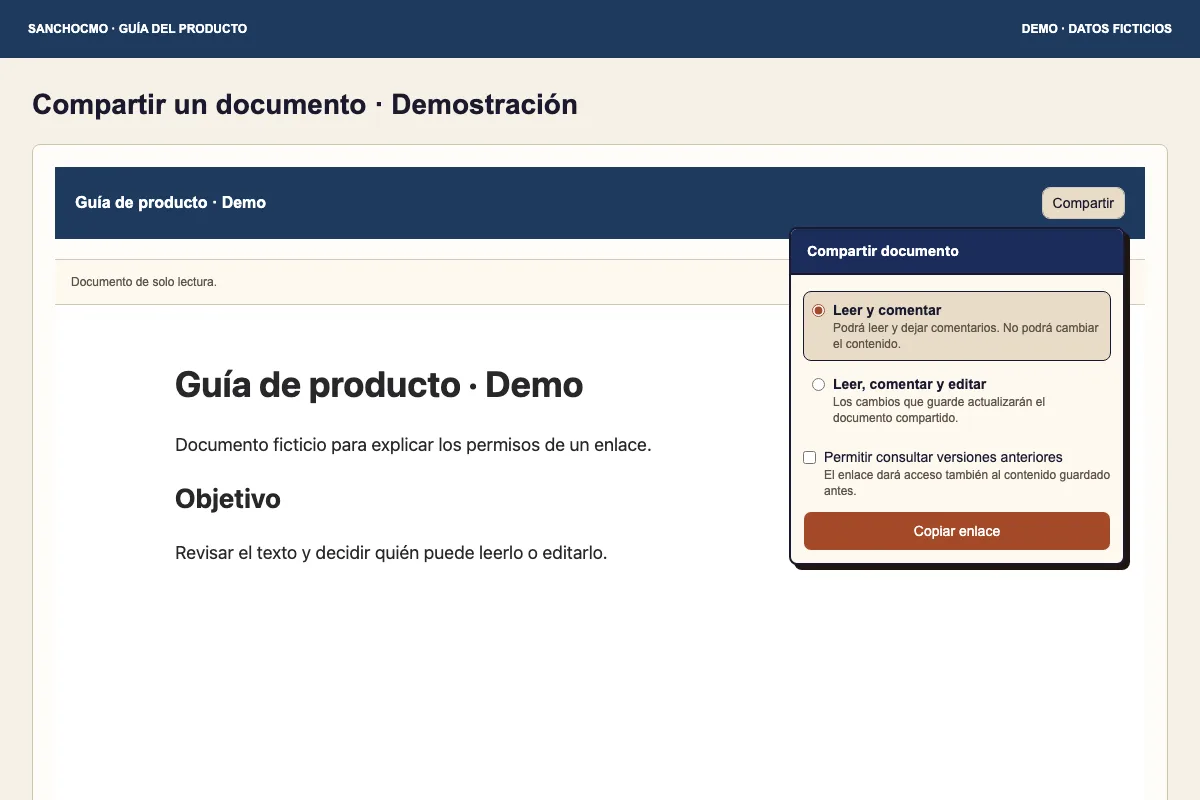Click the 'Objetivo' section heading
The height and width of the screenshot is (800, 1200).
coord(228,498)
